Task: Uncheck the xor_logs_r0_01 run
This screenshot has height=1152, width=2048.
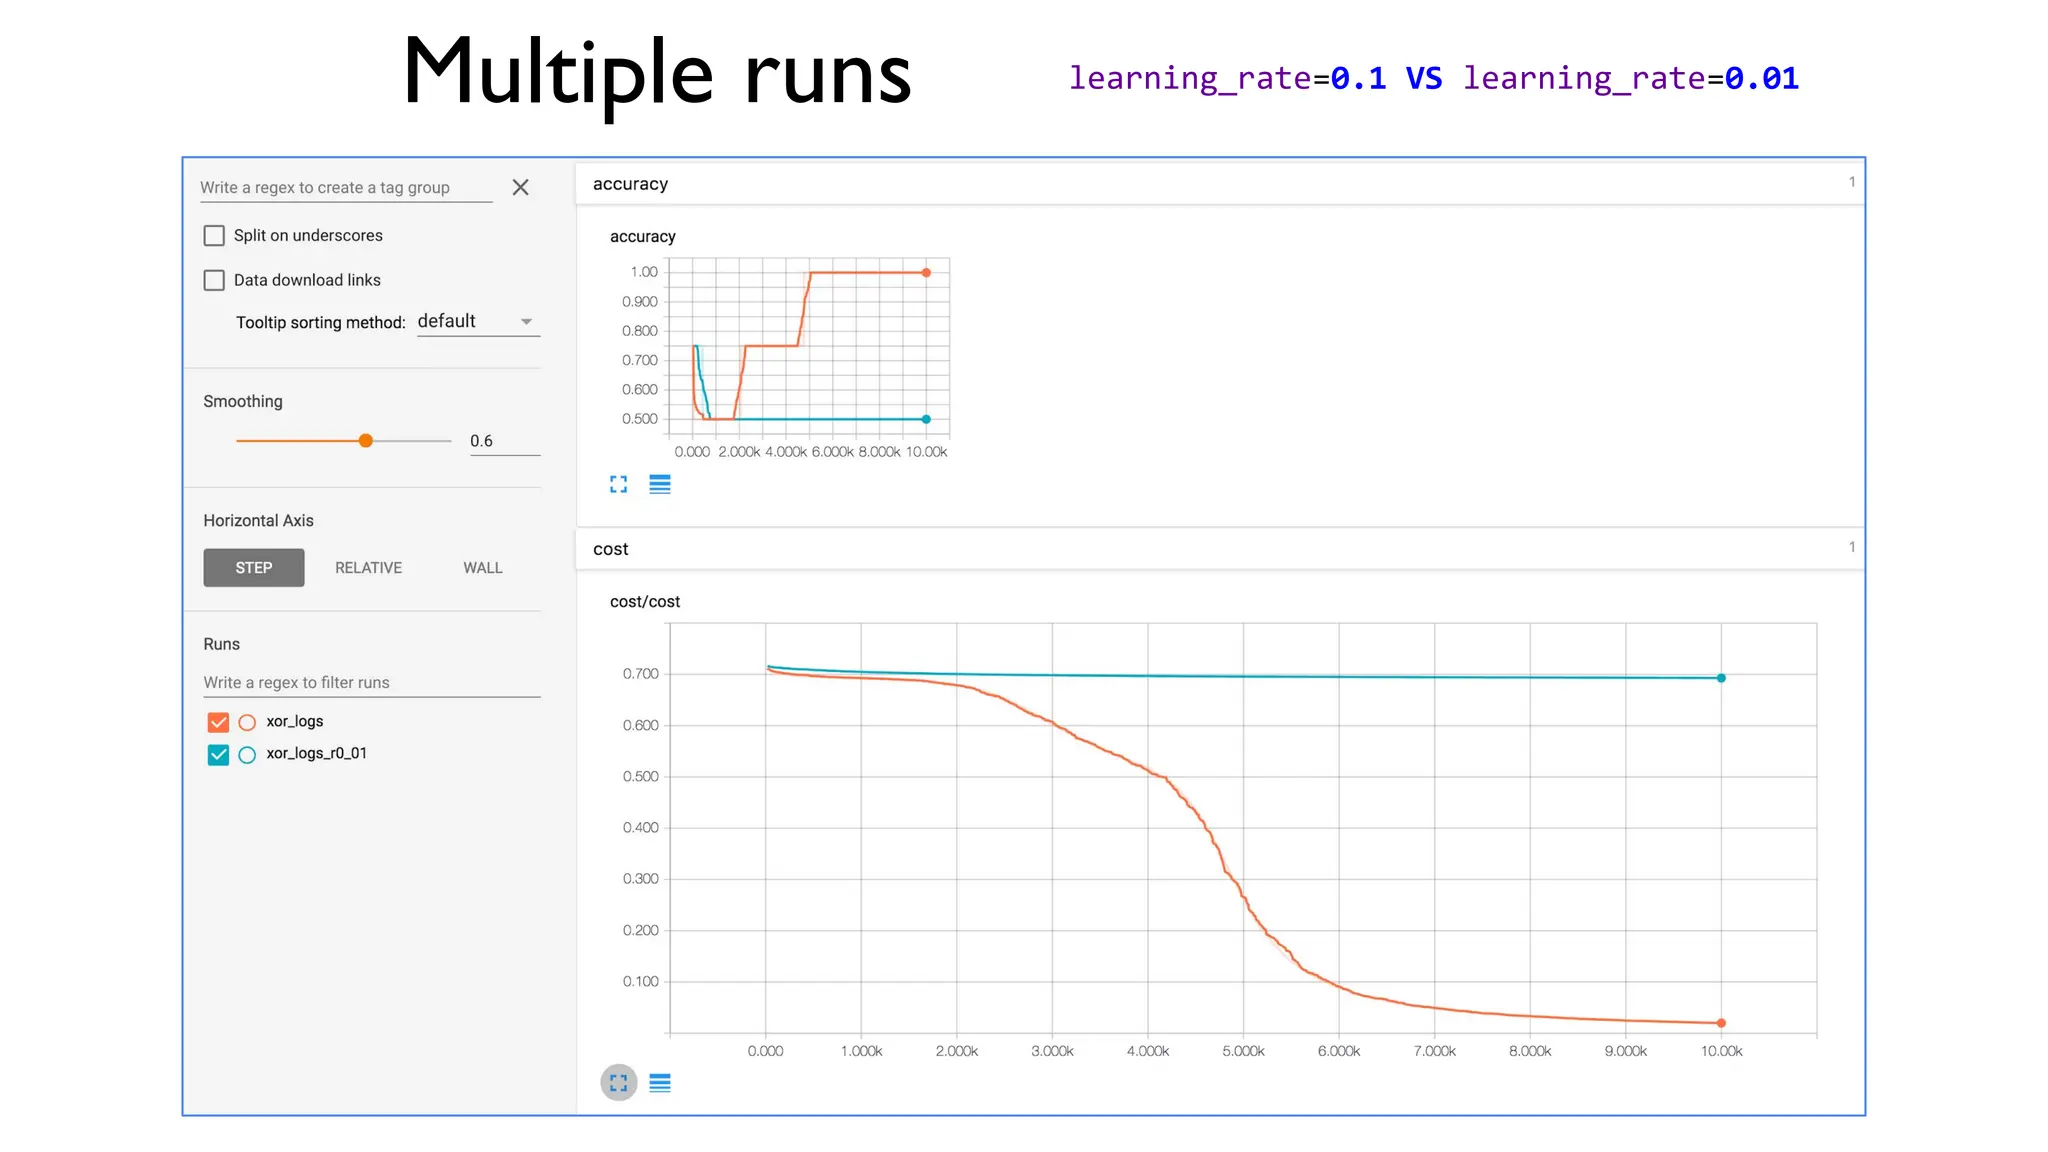Action: (x=218, y=755)
